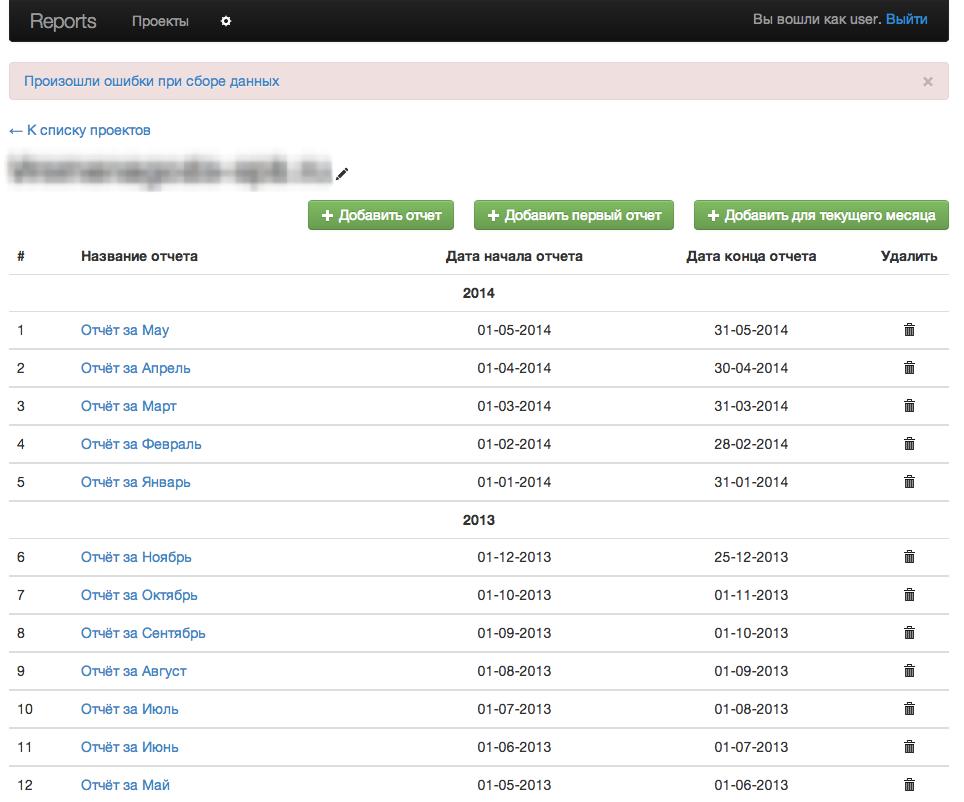Go back via К списку проектов link
This screenshot has width=964, height=802.
[x=80, y=130]
